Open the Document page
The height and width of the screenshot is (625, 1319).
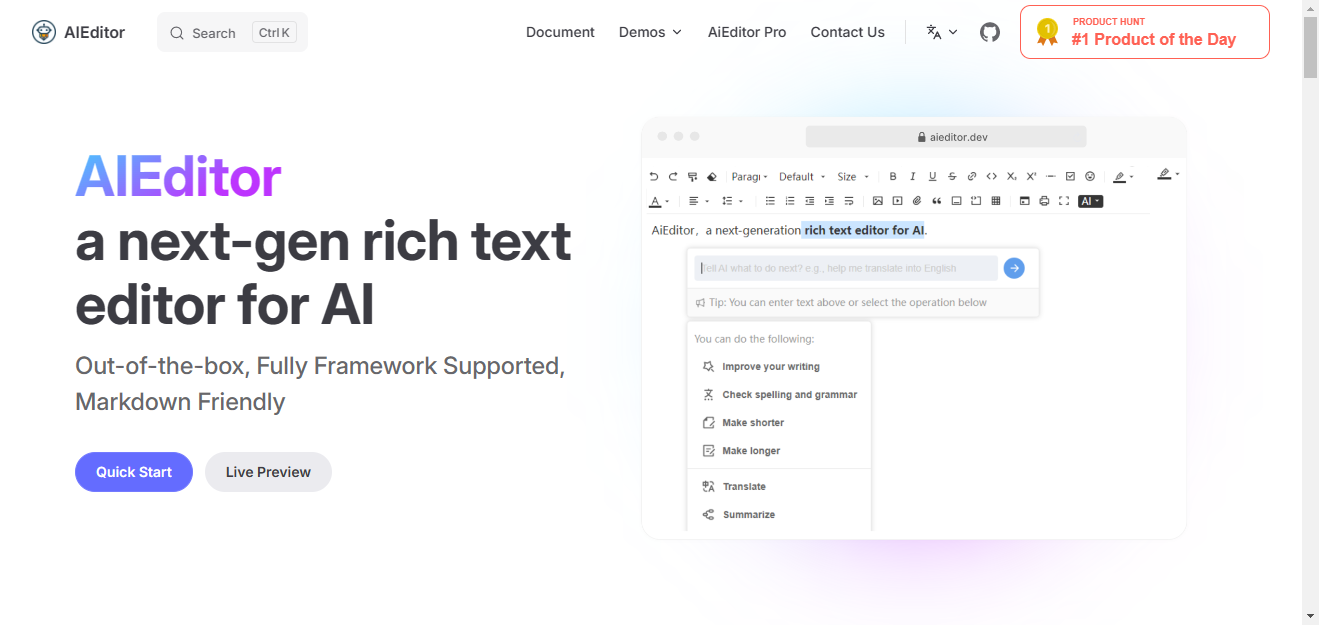point(560,32)
